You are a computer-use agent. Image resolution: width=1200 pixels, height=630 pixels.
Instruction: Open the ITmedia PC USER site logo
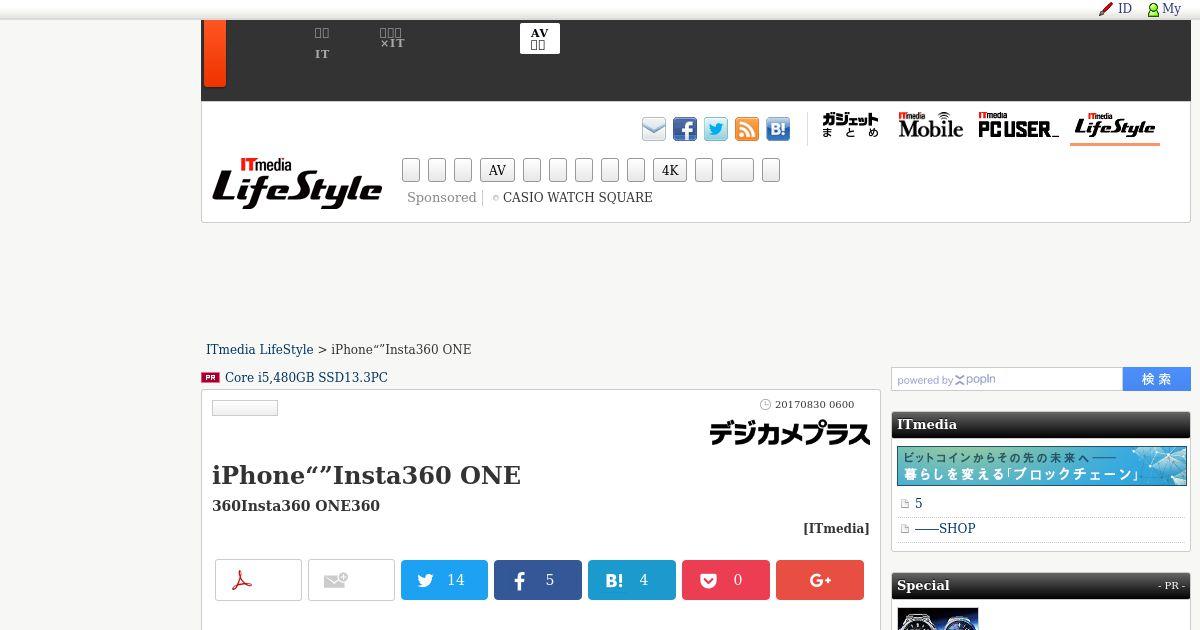tap(1018, 125)
